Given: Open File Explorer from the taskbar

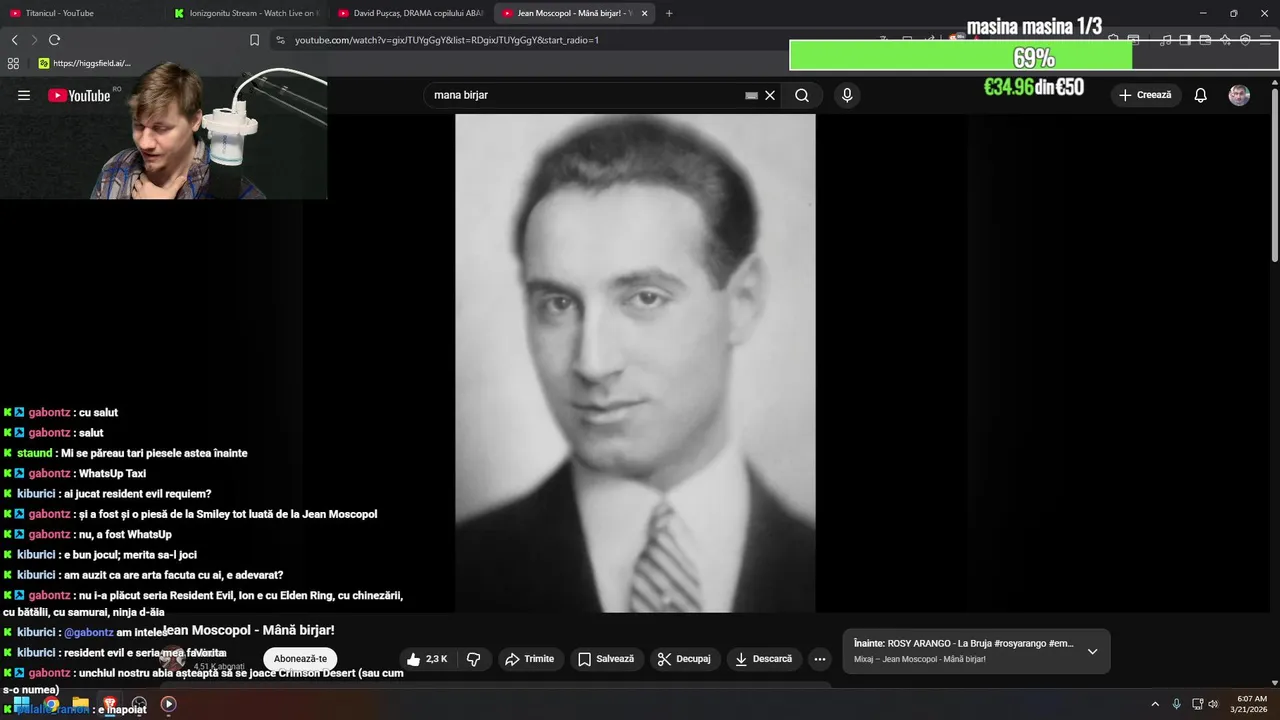Looking at the screenshot, I should coord(80,704).
